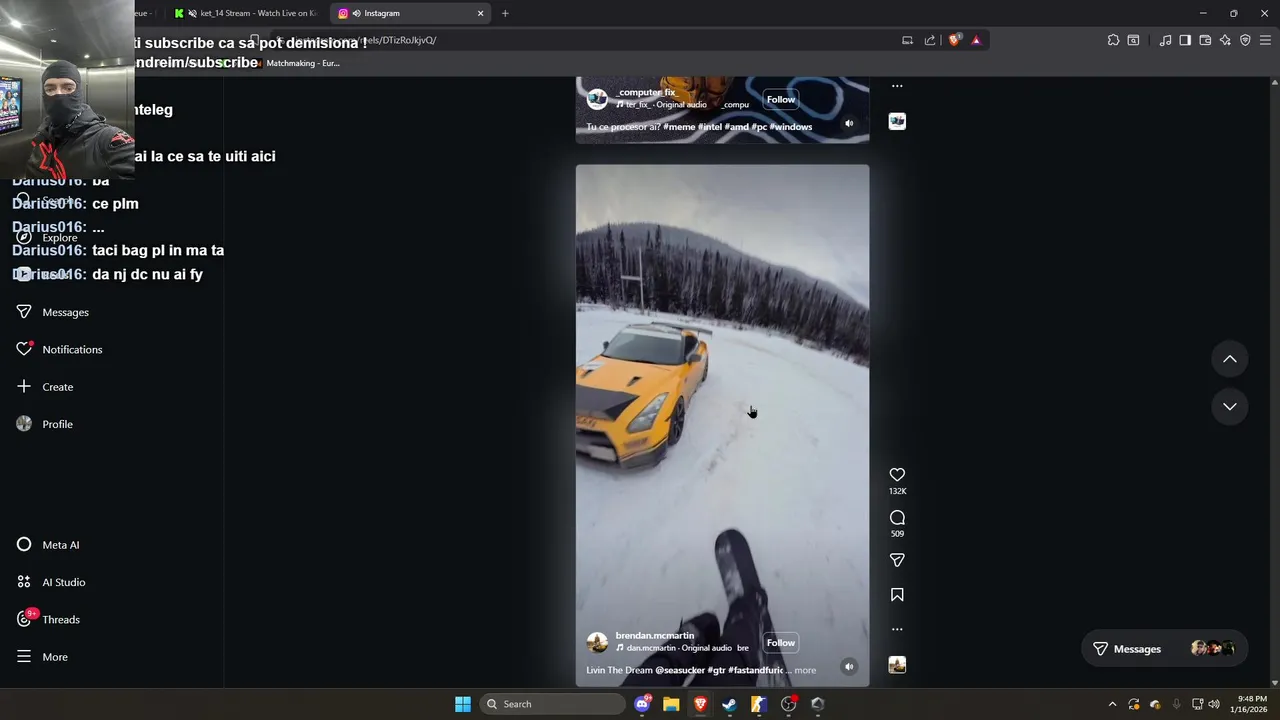
Task: Open a new browser tab
Action: tap(505, 13)
